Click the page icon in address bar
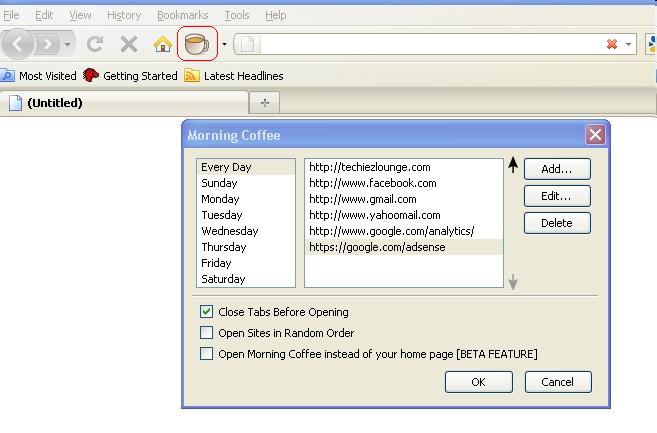 pyautogui.click(x=247, y=44)
